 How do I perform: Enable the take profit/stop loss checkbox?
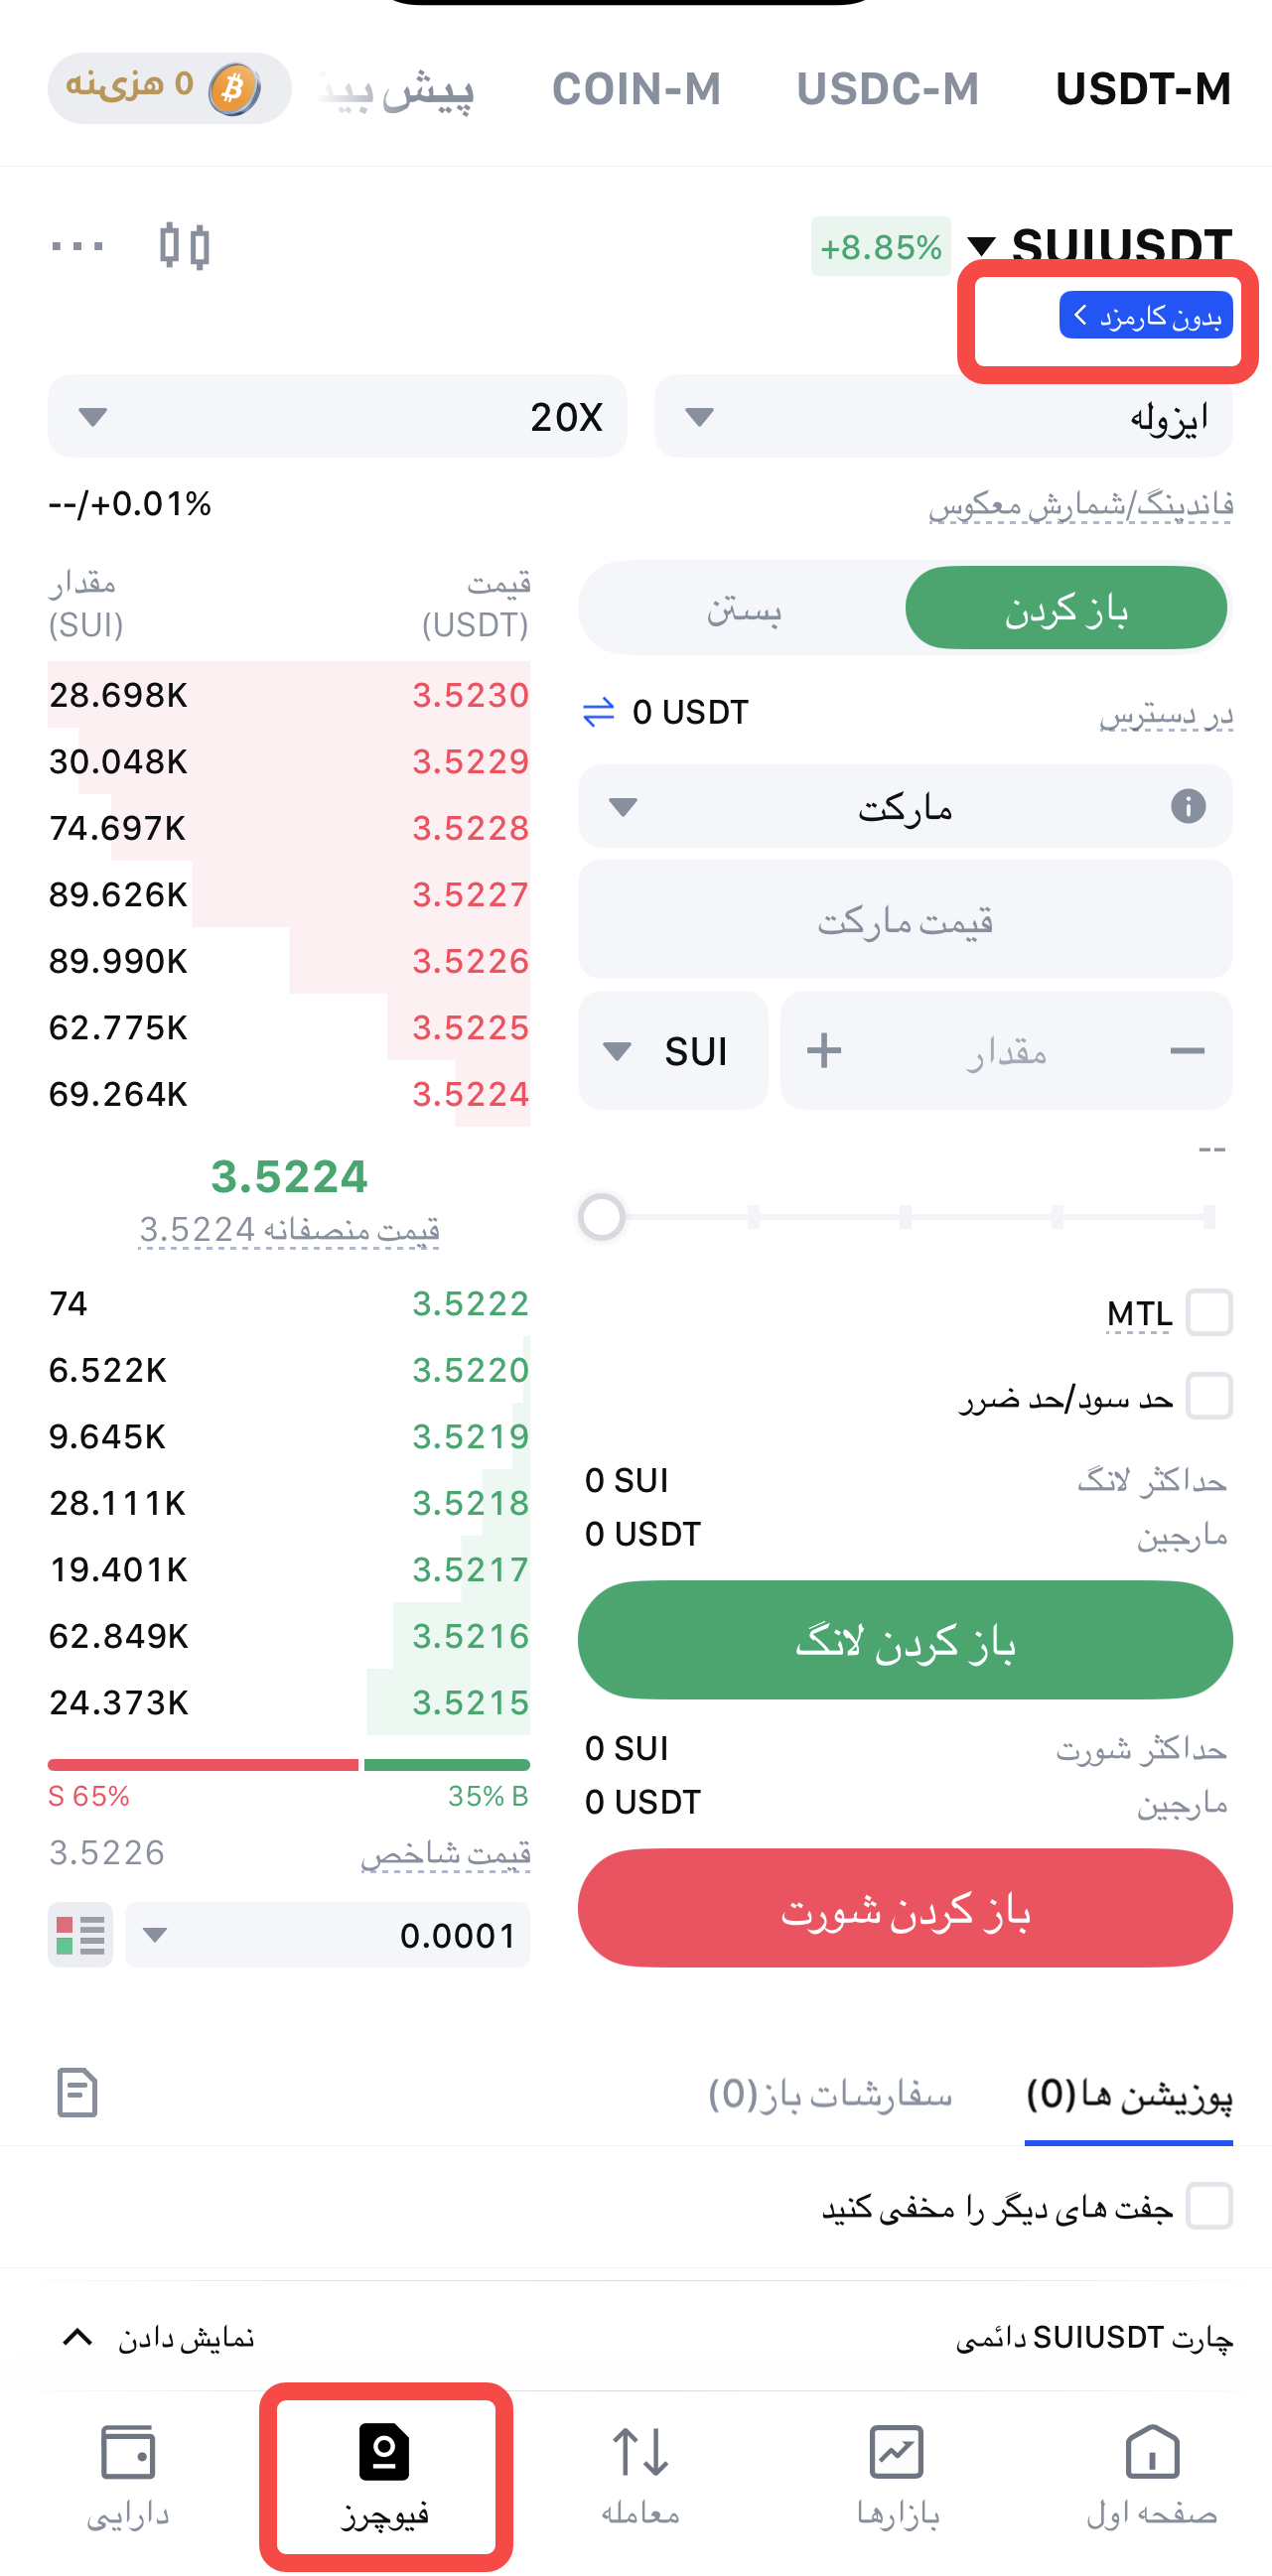coord(1209,1396)
